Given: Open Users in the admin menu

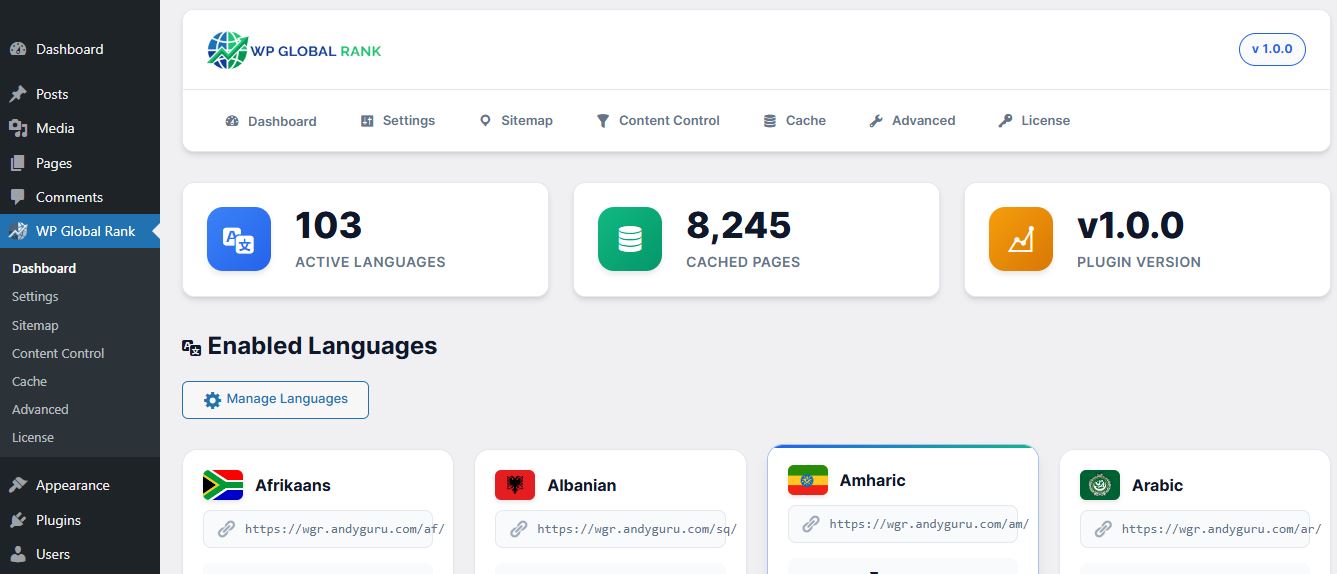Looking at the screenshot, I should click(80, 554).
